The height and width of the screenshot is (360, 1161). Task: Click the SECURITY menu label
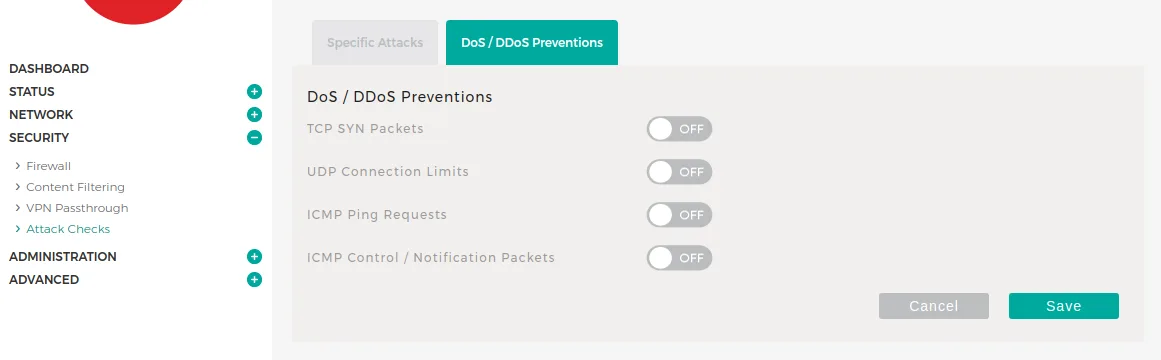click(x=39, y=138)
